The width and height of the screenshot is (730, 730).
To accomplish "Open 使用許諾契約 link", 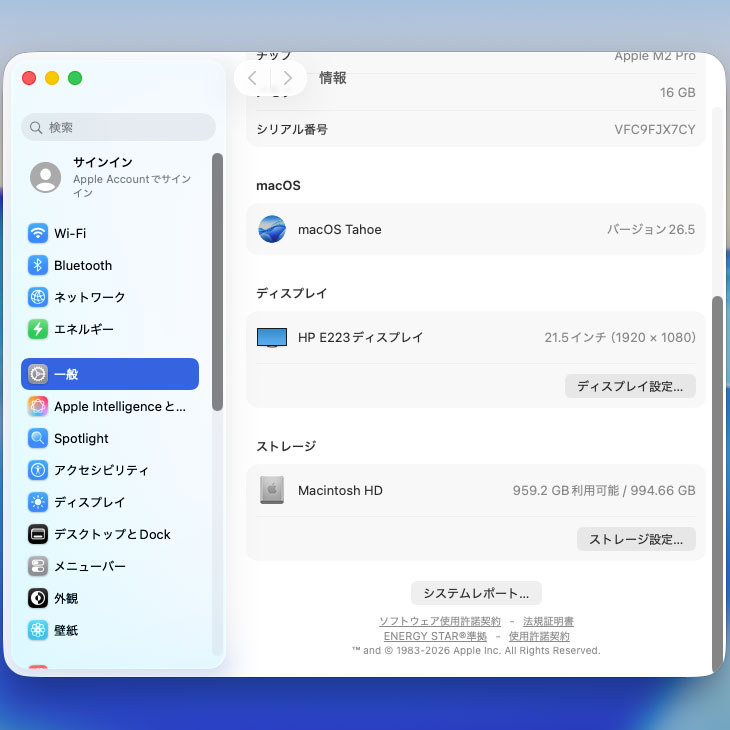I will pos(539,636).
